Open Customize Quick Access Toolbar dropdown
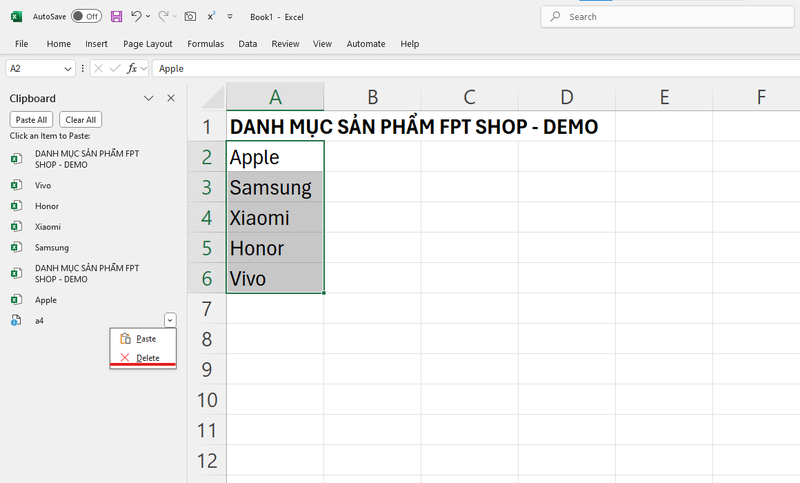This screenshot has width=800, height=483. pyautogui.click(x=230, y=17)
